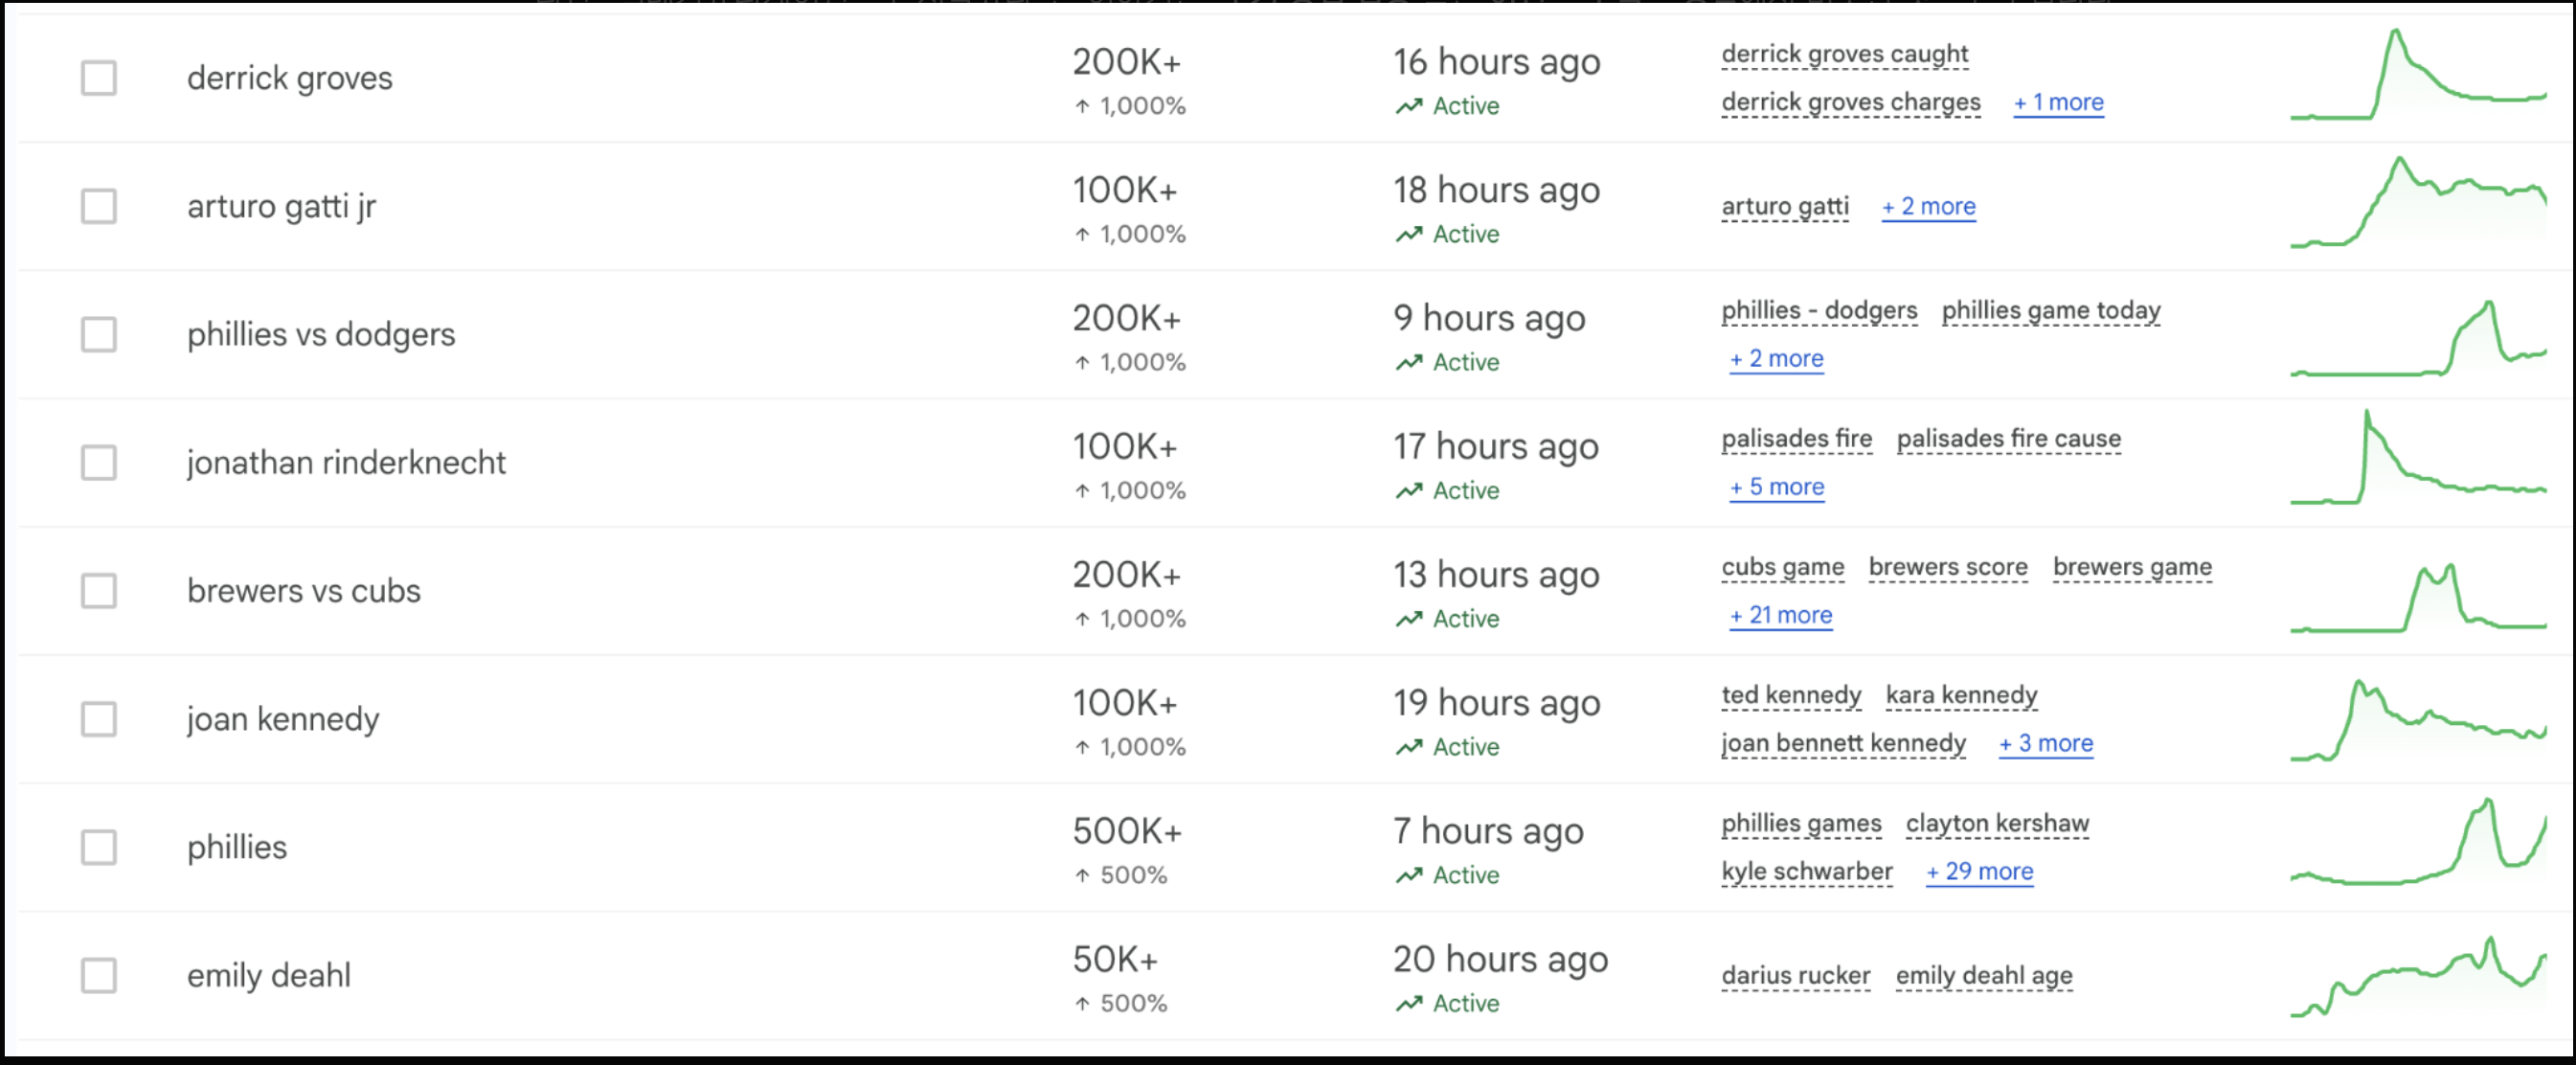
Task: Click the Active trend icon for phillies vs dodgers
Action: tap(1409, 362)
